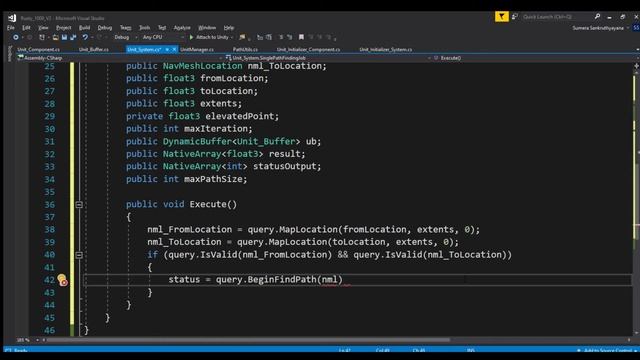Open the Project menu
This screenshot has height=360, width=640.
click(63, 28)
